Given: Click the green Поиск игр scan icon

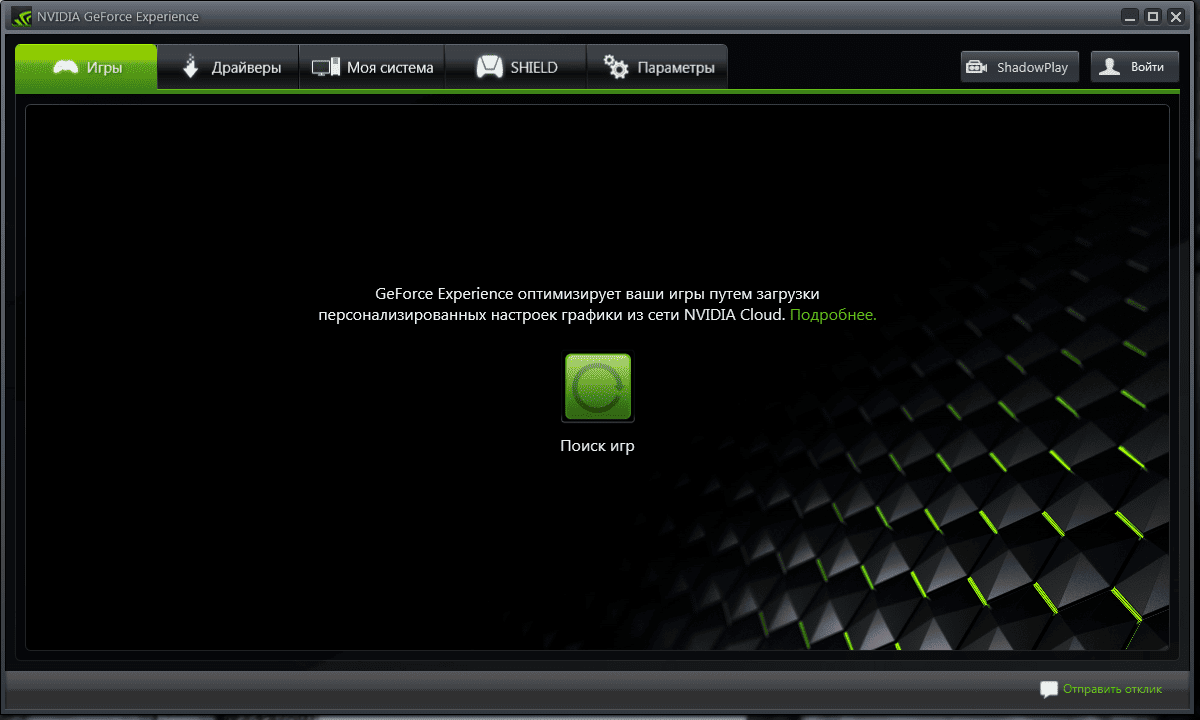Looking at the screenshot, I should pos(598,387).
